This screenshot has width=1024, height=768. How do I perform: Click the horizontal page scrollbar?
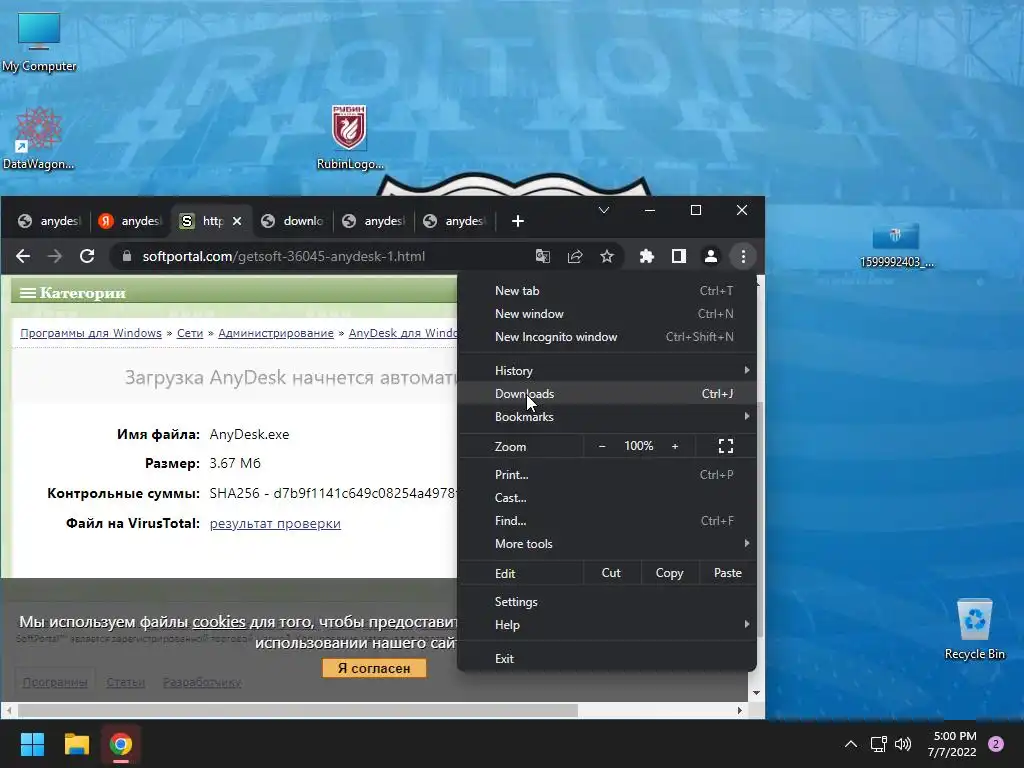pos(298,710)
